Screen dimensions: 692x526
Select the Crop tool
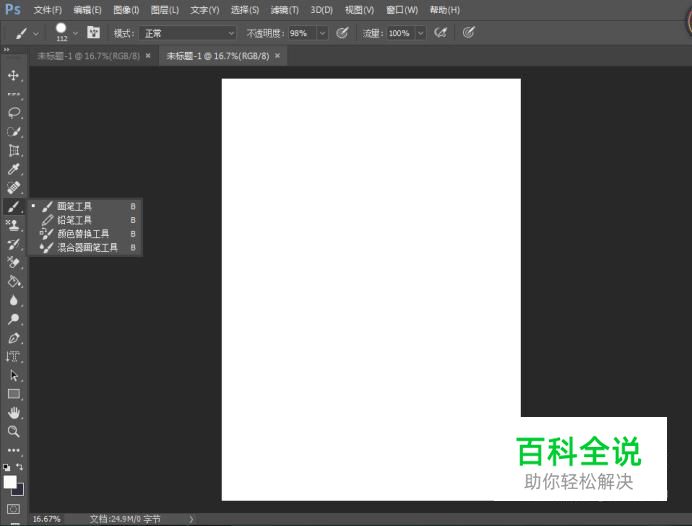click(13, 150)
